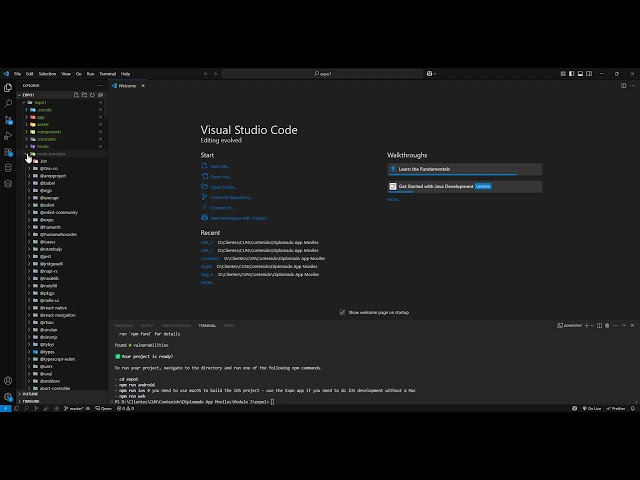Click the Prettier status bar item
The height and width of the screenshot is (480, 640).
coord(616,408)
